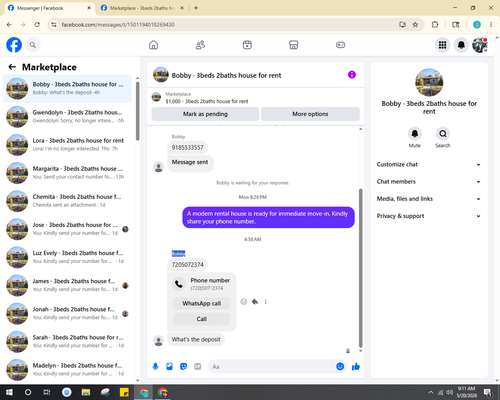Open the Luz Evely conversation
The image size is (500, 400).
click(x=67, y=257)
